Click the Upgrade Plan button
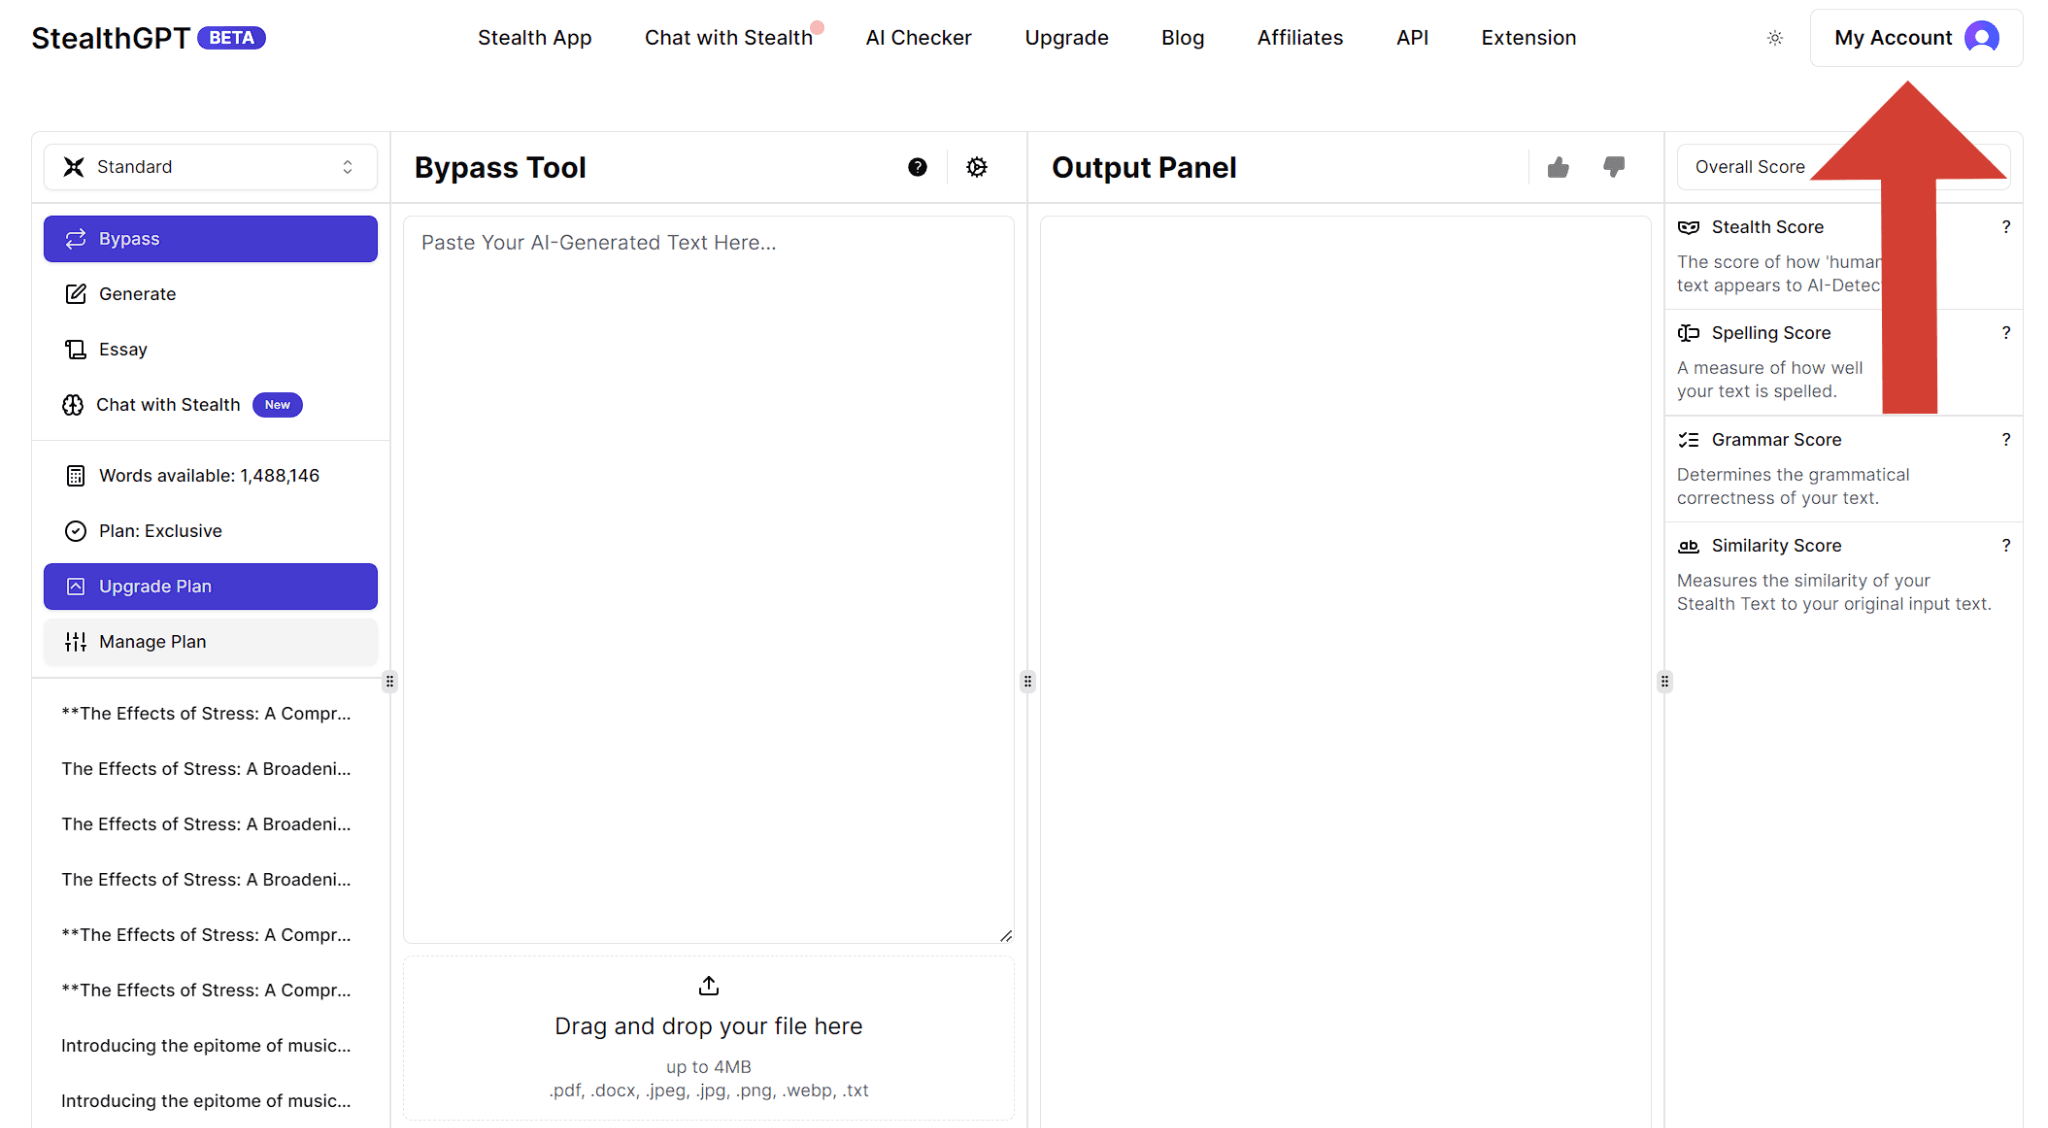The height and width of the screenshot is (1128, 2048). tap(210, 586)
